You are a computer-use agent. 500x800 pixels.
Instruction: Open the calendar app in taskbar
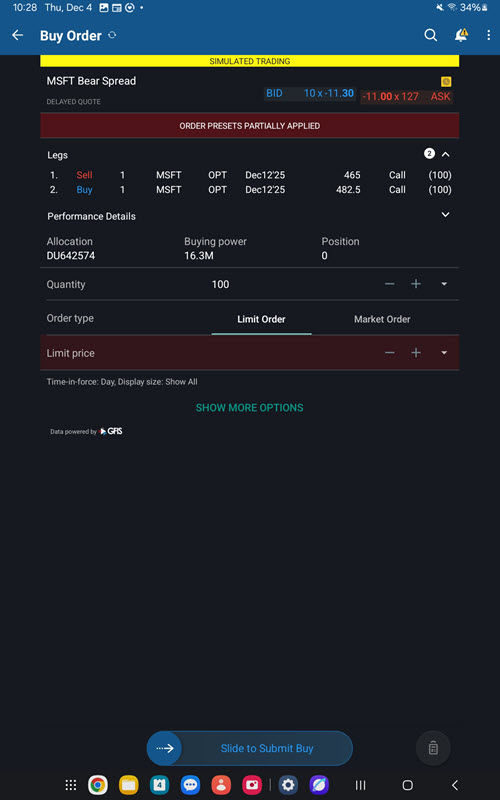click(160, 785)
